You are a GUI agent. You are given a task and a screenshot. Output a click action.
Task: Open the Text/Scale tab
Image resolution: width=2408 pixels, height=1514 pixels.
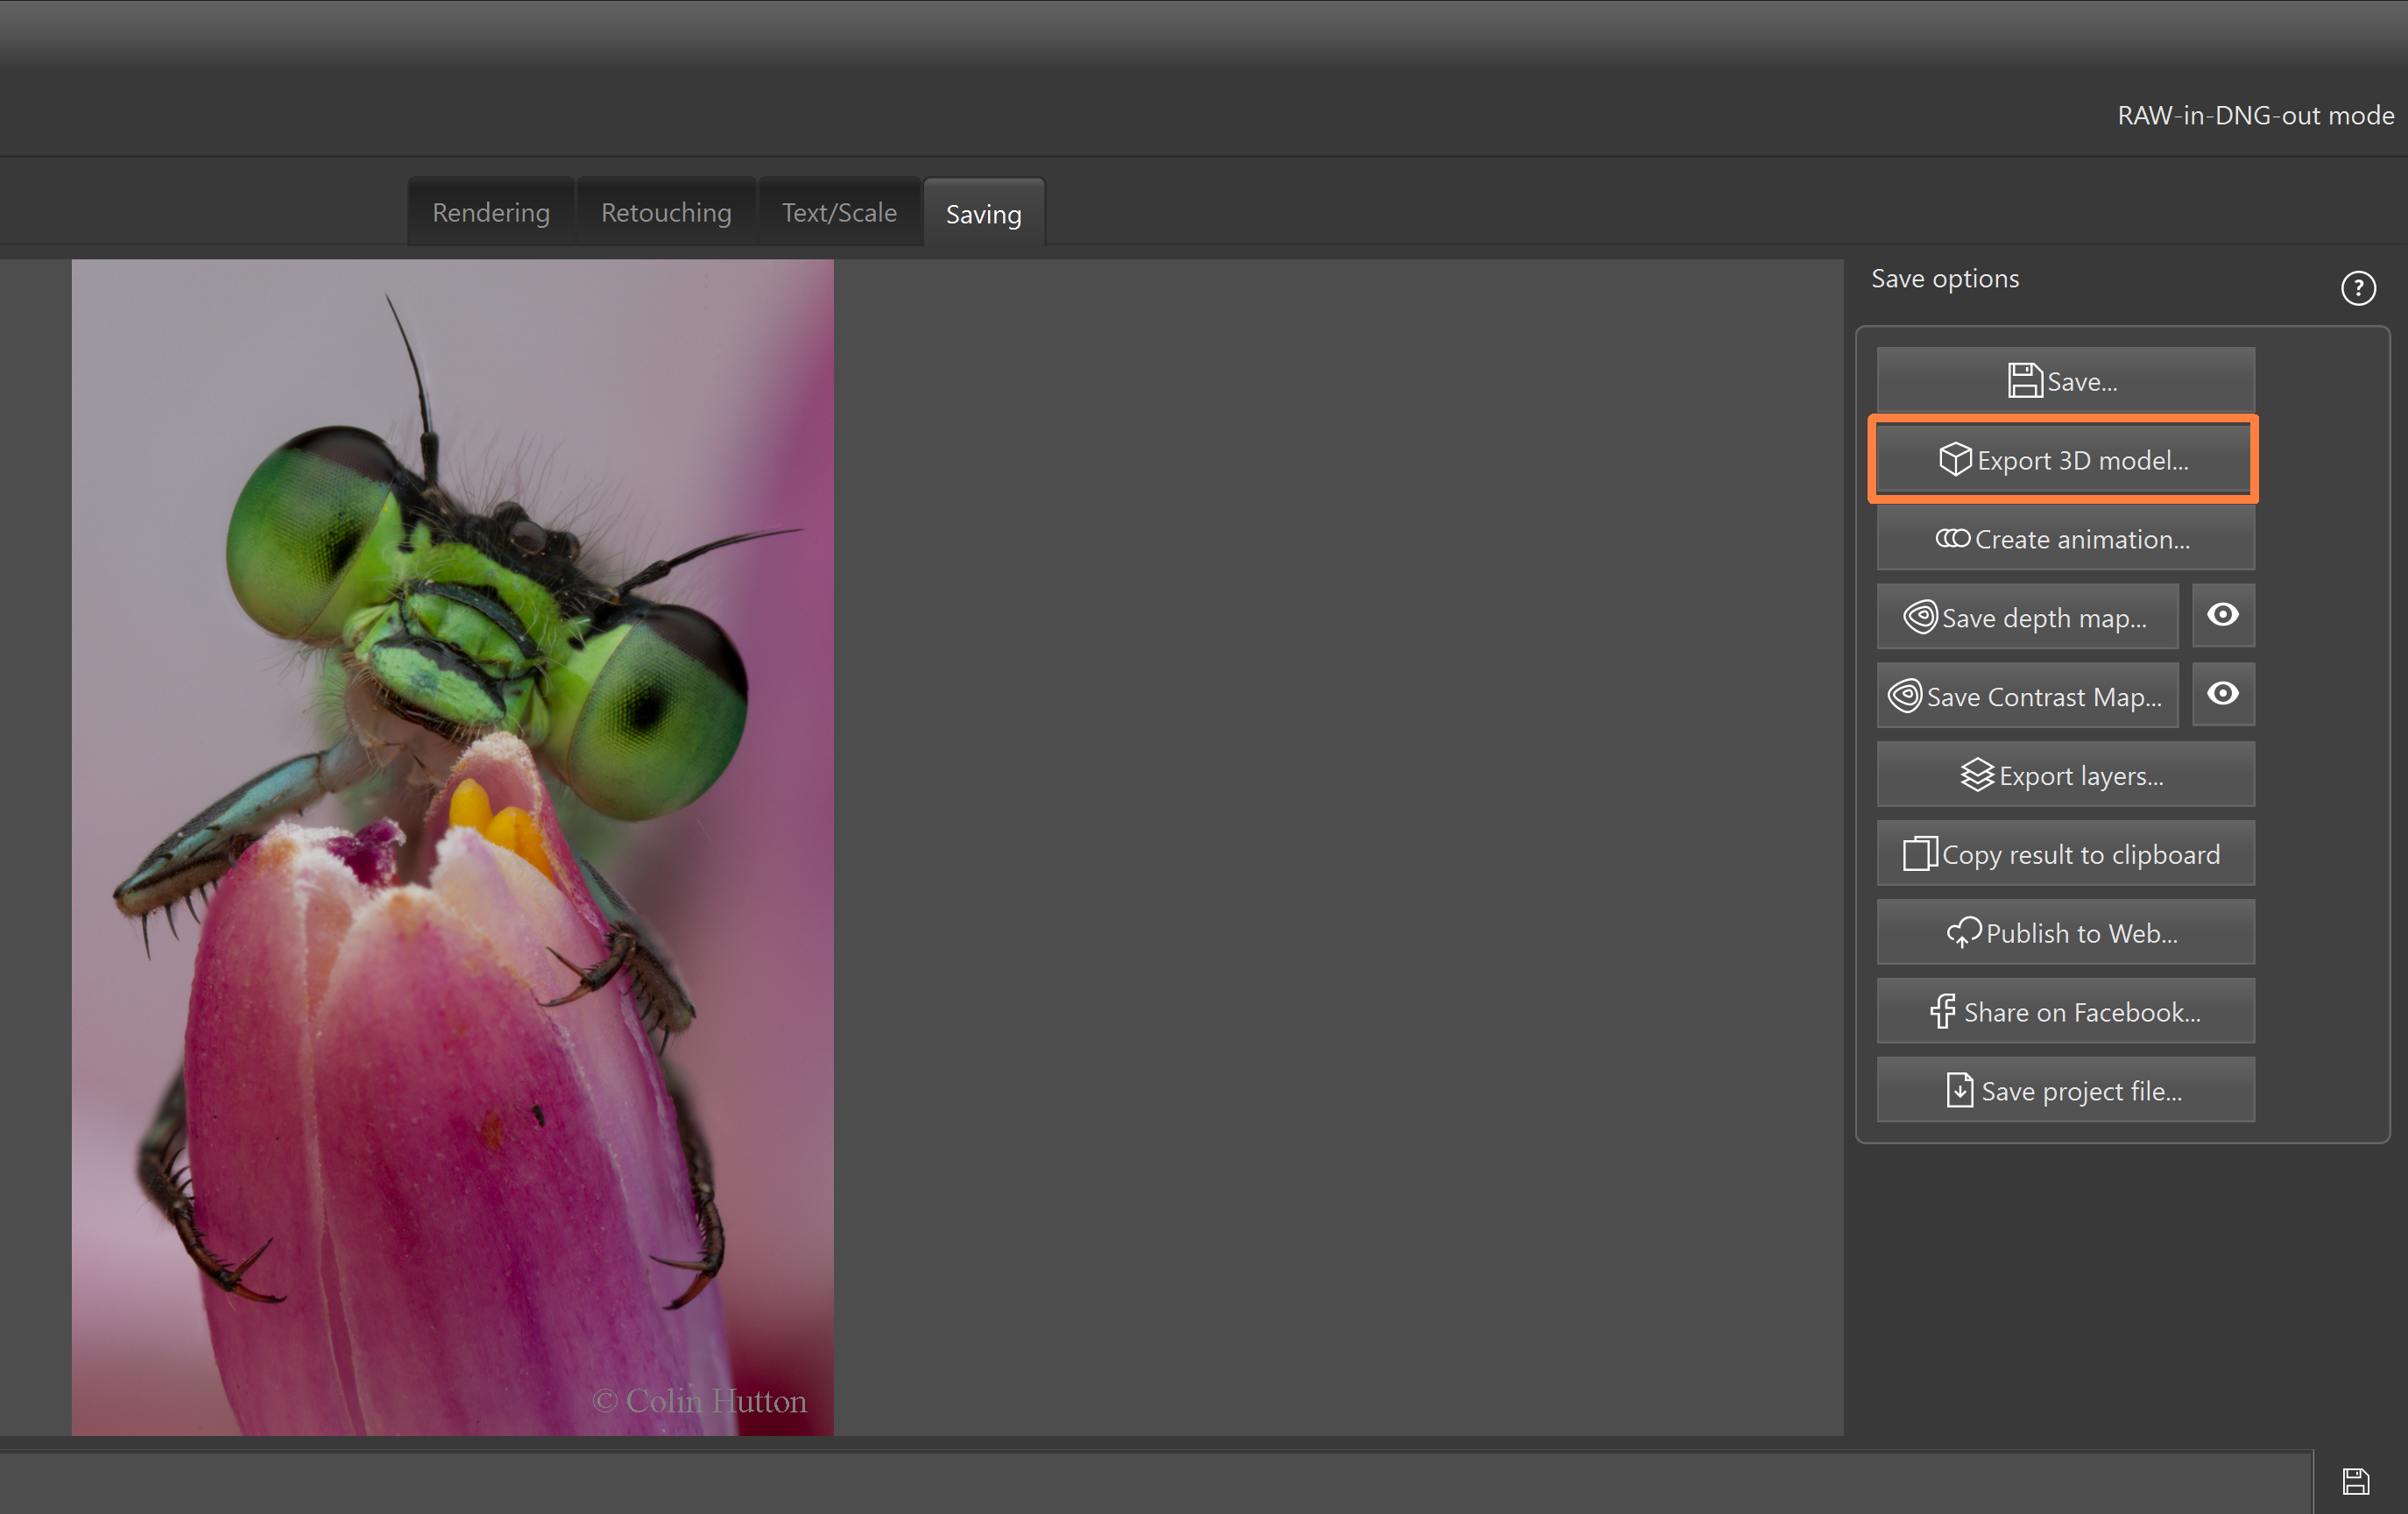pyautogui.click(x=839, y=212)
